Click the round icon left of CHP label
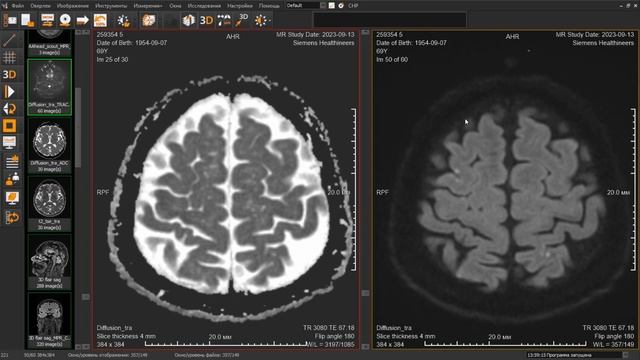 [x=341, y=5]
